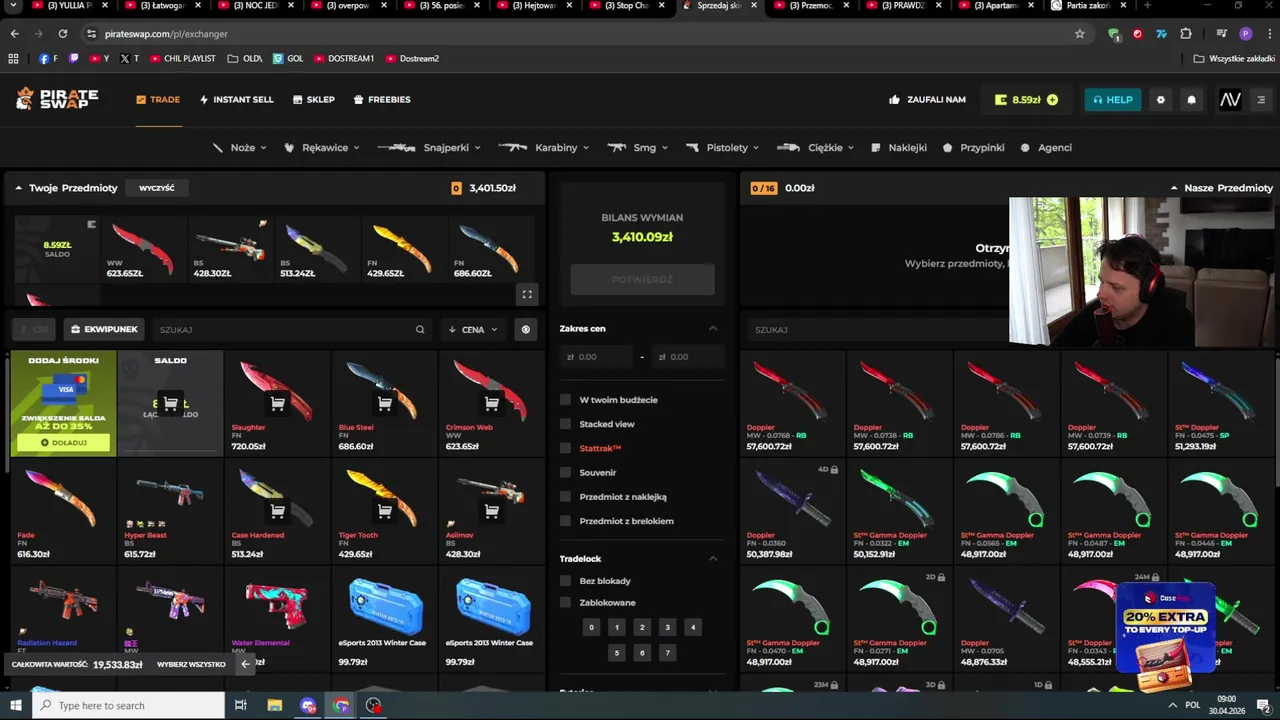Click the Chrome profile avatar
The width and height of the screenshot is (1280, 720).
pyautogui.click(x=1245, y=33)
